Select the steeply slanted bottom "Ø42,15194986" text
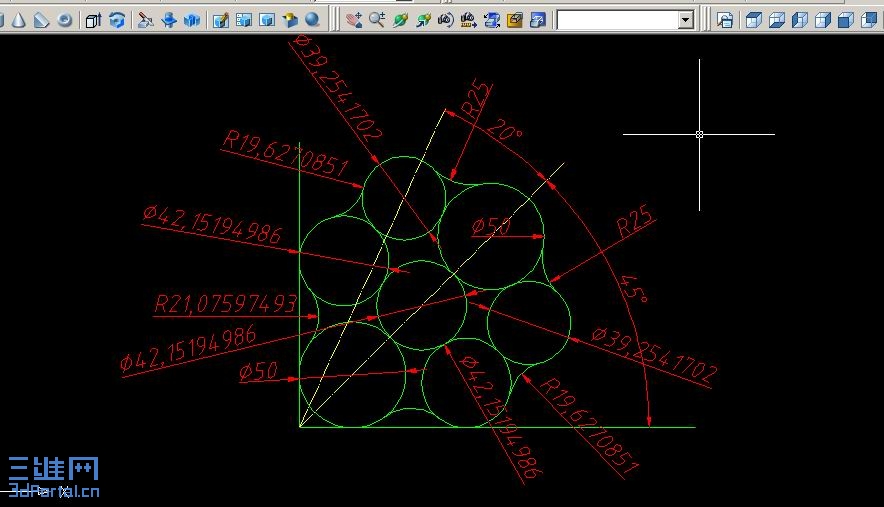The image size is (884, 507). [x=502, y=417]
